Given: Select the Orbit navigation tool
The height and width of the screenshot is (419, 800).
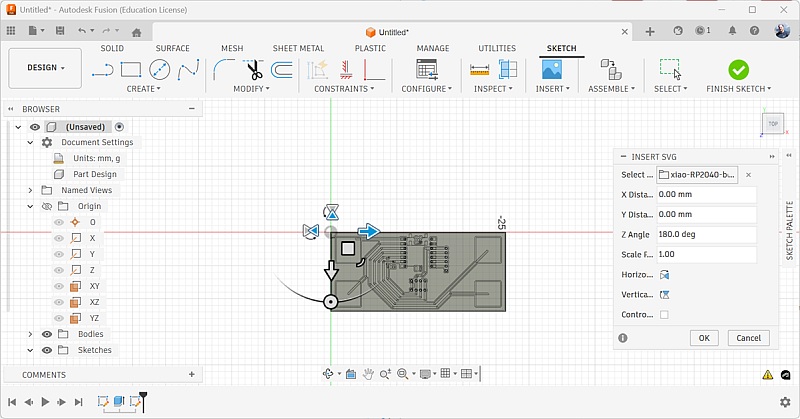Looking at the screenshot, I should pos(328,374).
